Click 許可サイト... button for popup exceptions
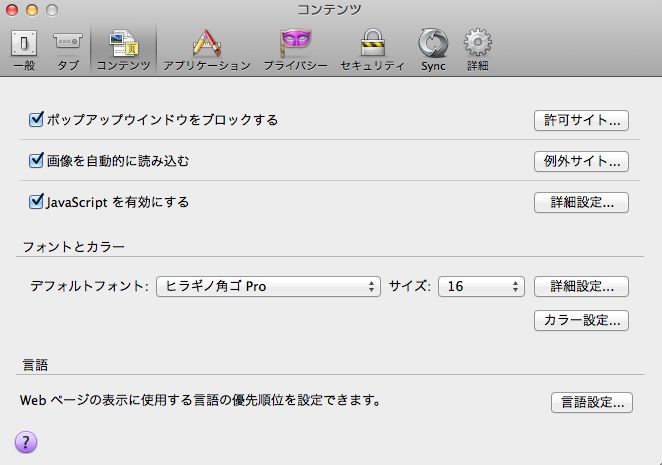This screenshot has height=465, width=662. (x=581, y=121)
